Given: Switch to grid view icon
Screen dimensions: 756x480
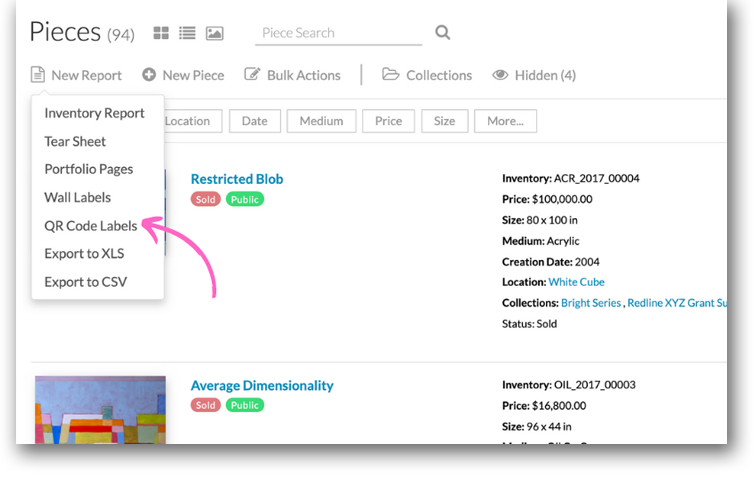Looking at the screenshot, I should click(161, 33).
